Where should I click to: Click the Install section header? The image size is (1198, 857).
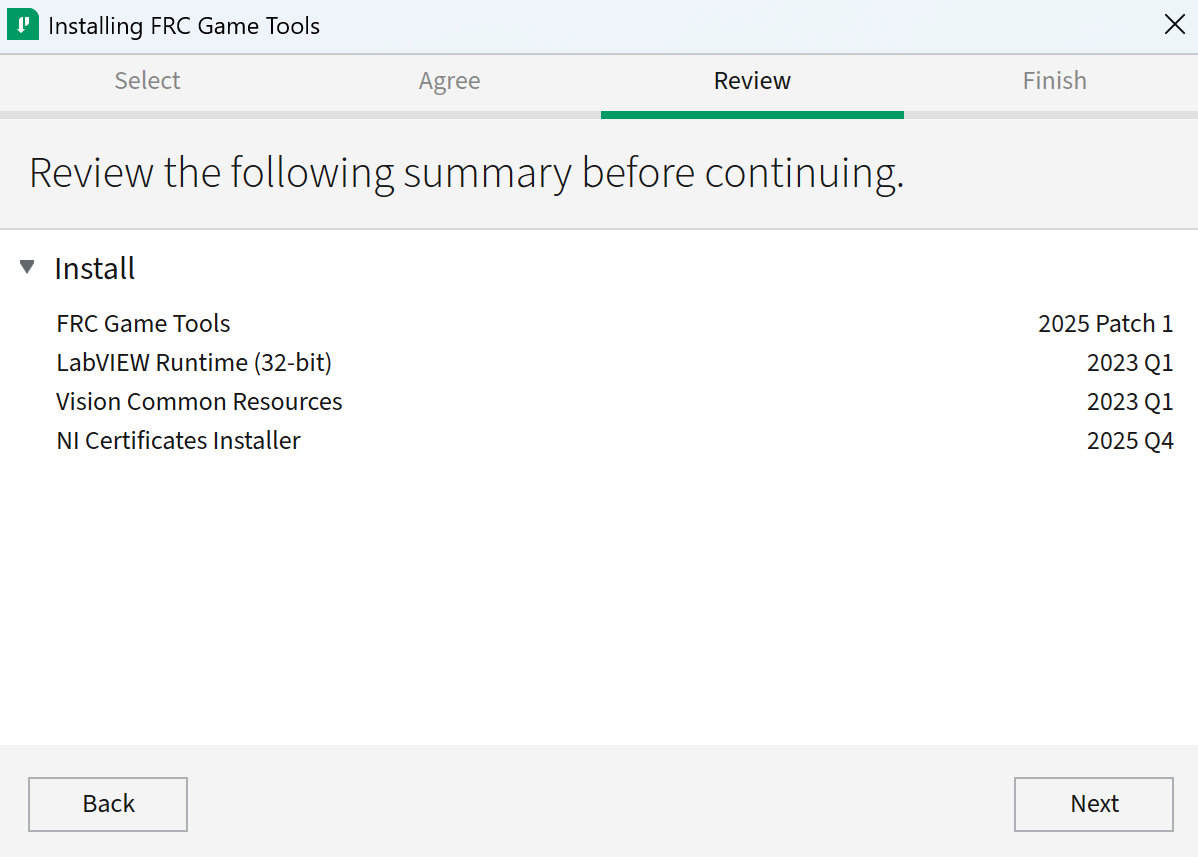pos(95,268)
